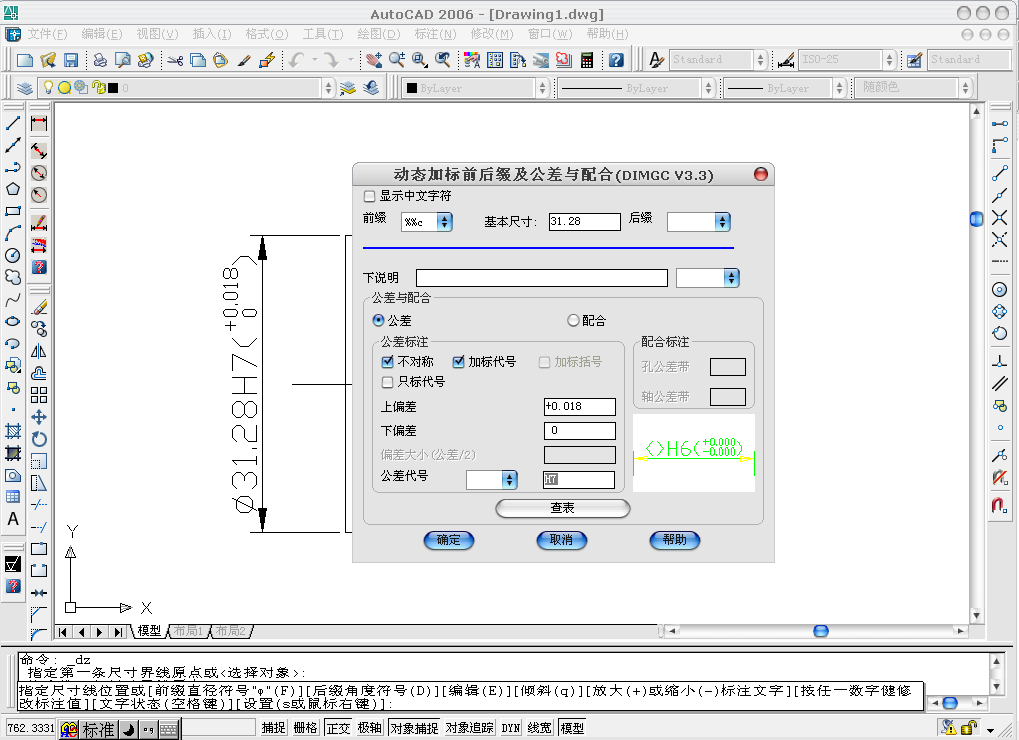Open the text style Standard dropdown
The width and height of the screenshot is (1019, 740).
tap(760, 60)
